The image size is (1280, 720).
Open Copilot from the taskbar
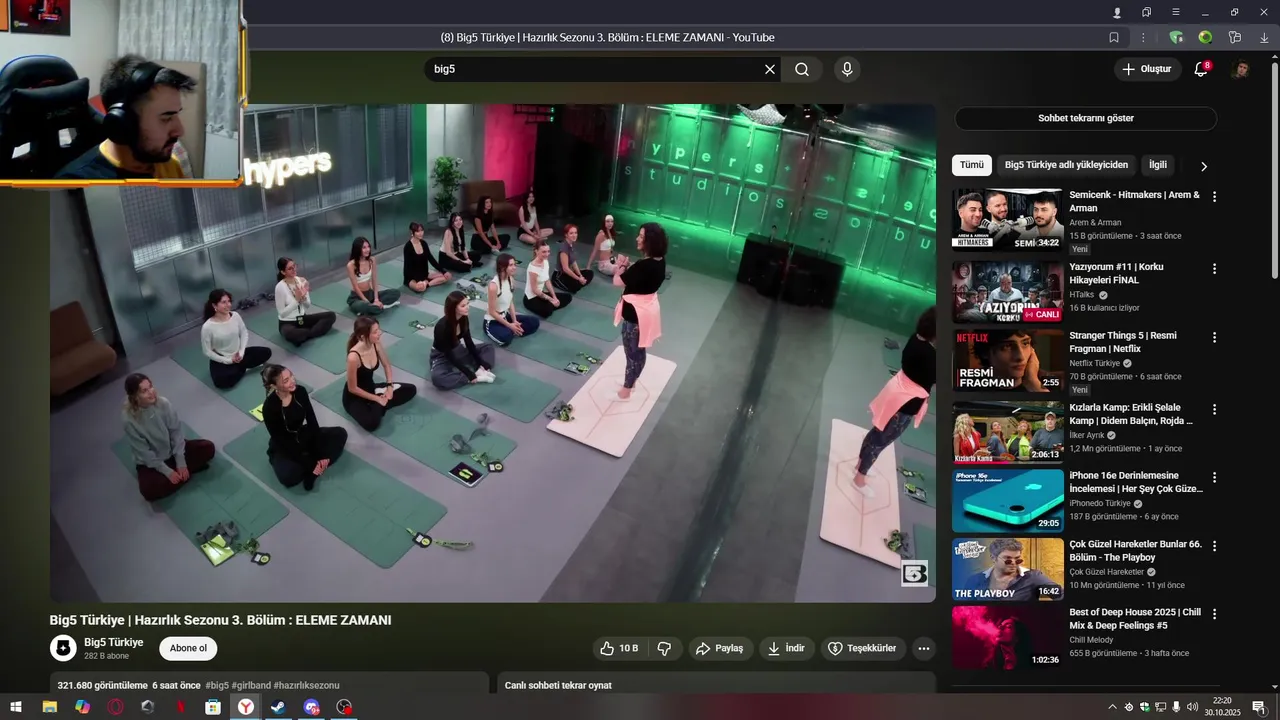pyautogui.click(x=82, y=707)
